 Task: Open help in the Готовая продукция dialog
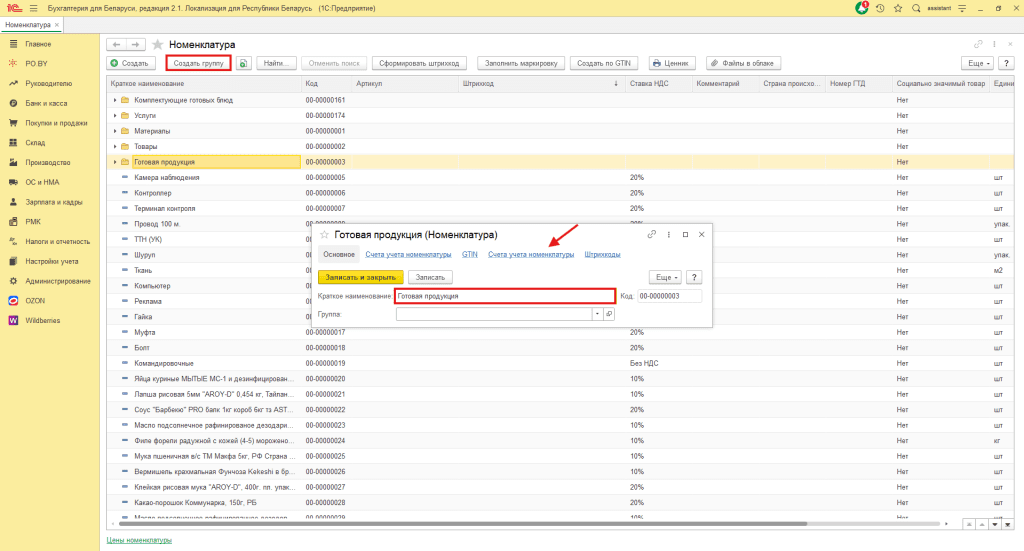point(694,277)
